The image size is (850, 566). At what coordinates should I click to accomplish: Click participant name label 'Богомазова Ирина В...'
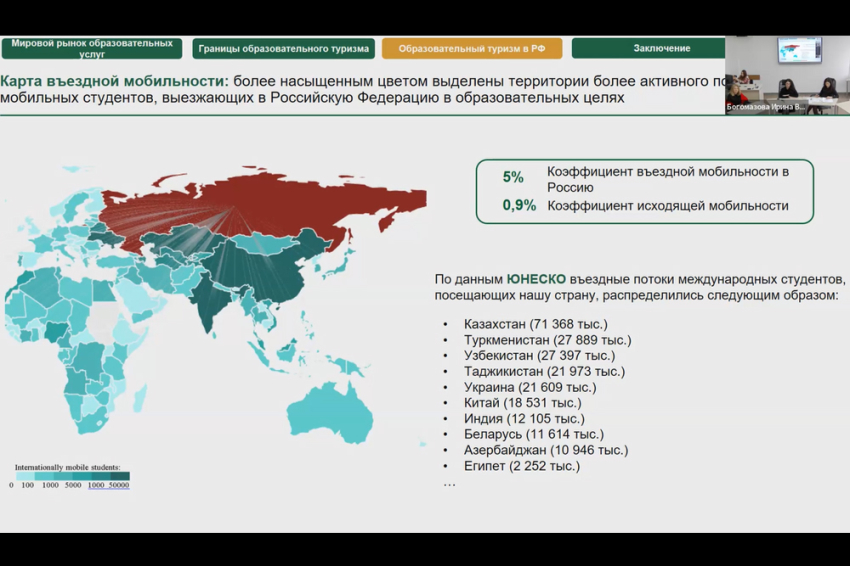click(x=765, y=107)
